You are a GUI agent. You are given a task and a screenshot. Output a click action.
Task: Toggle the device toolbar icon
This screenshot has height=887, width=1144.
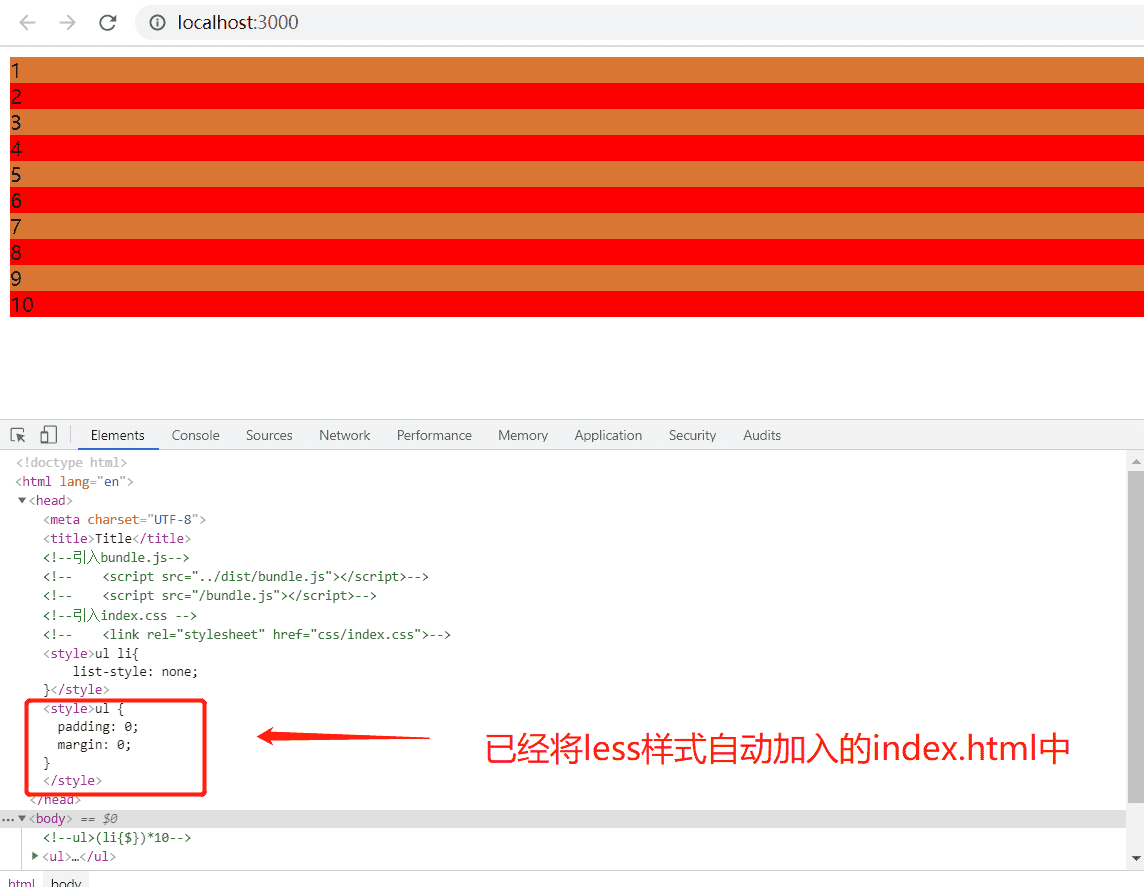48,435
